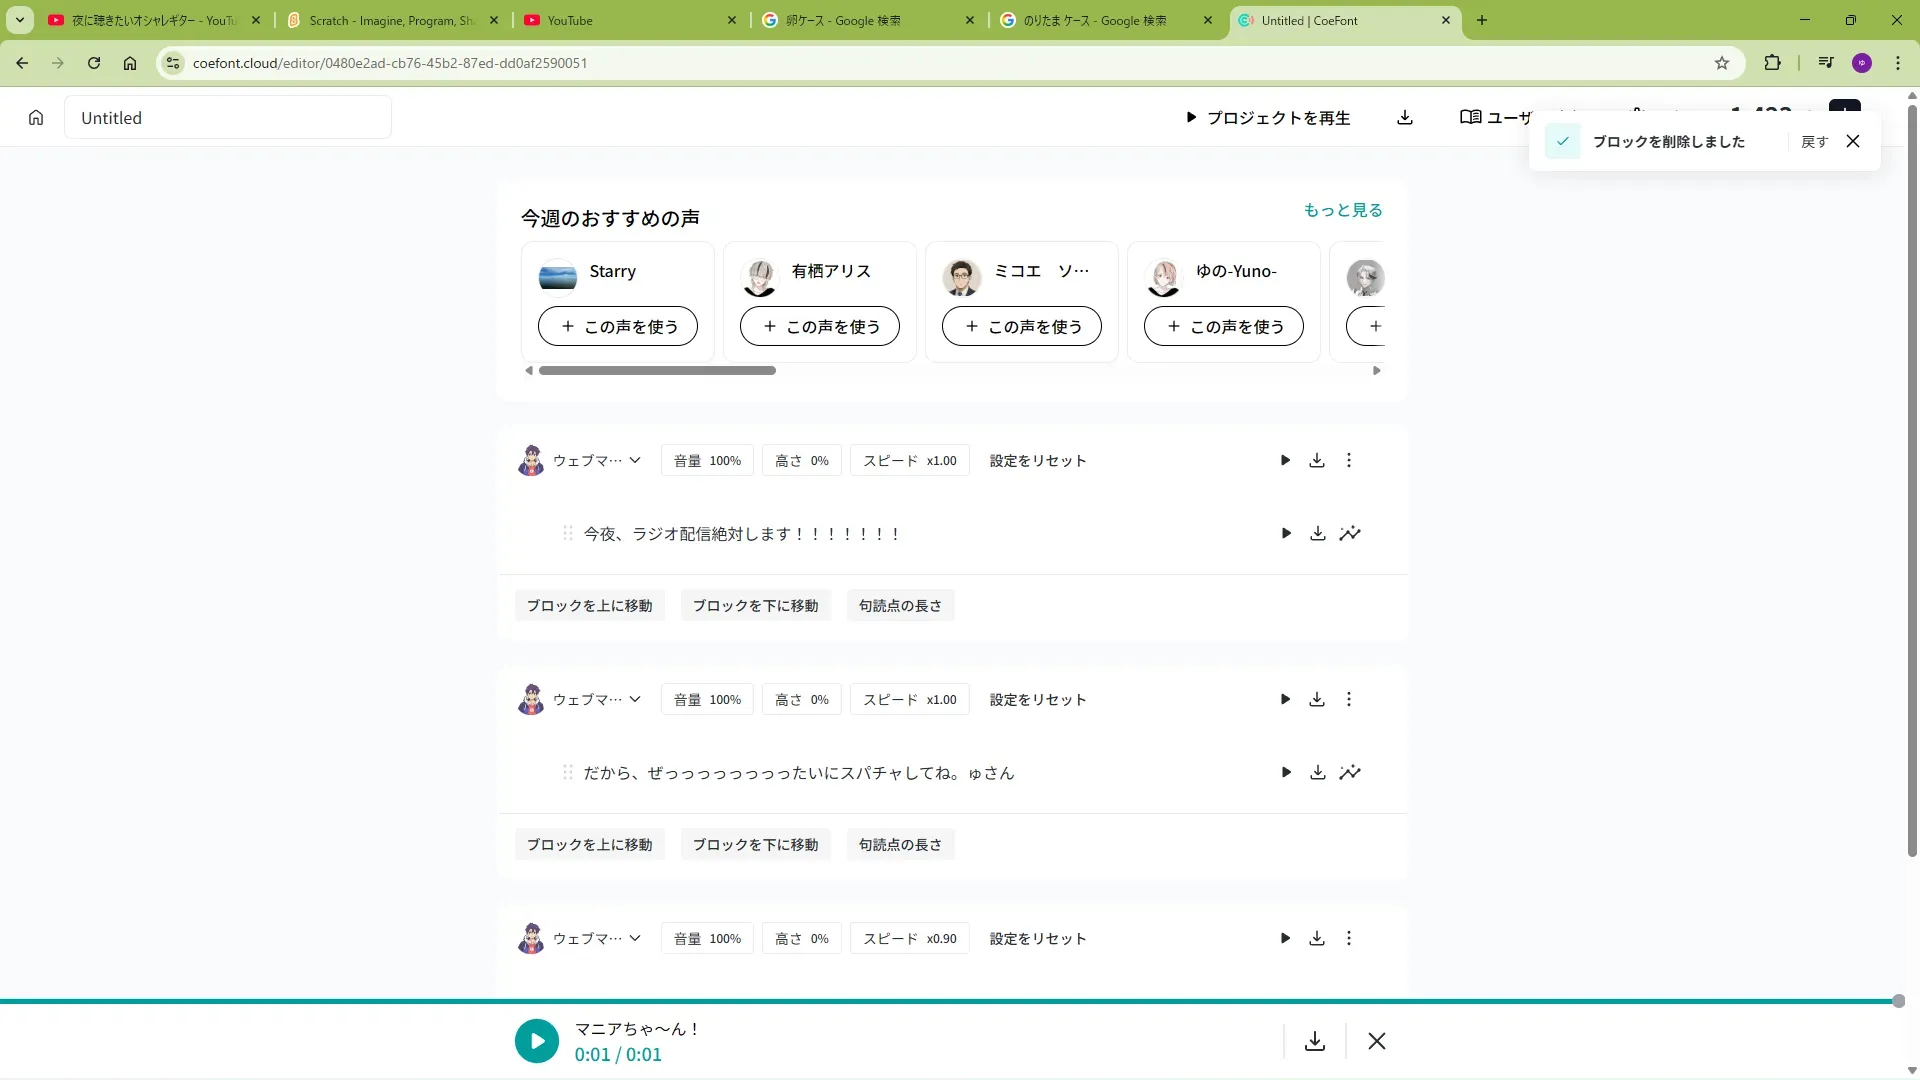Use the Starry voice via この声を使う

[618, 327]
